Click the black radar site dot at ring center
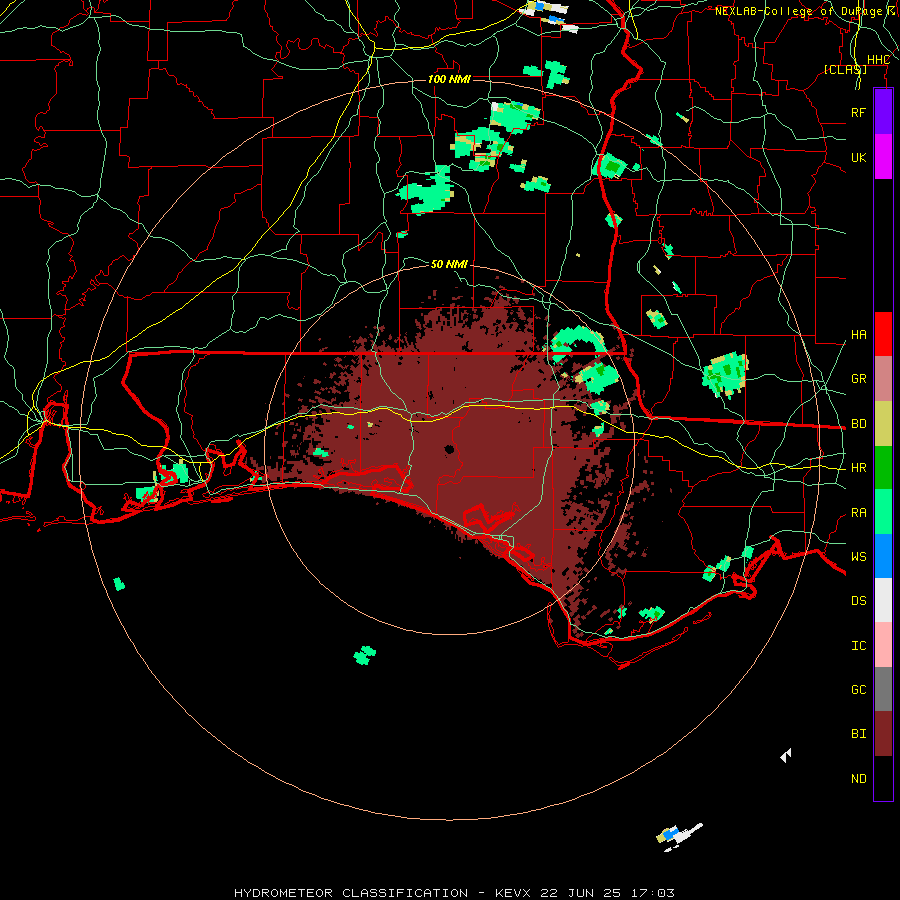This screenshot has width=900, height=900. [449, 449]
